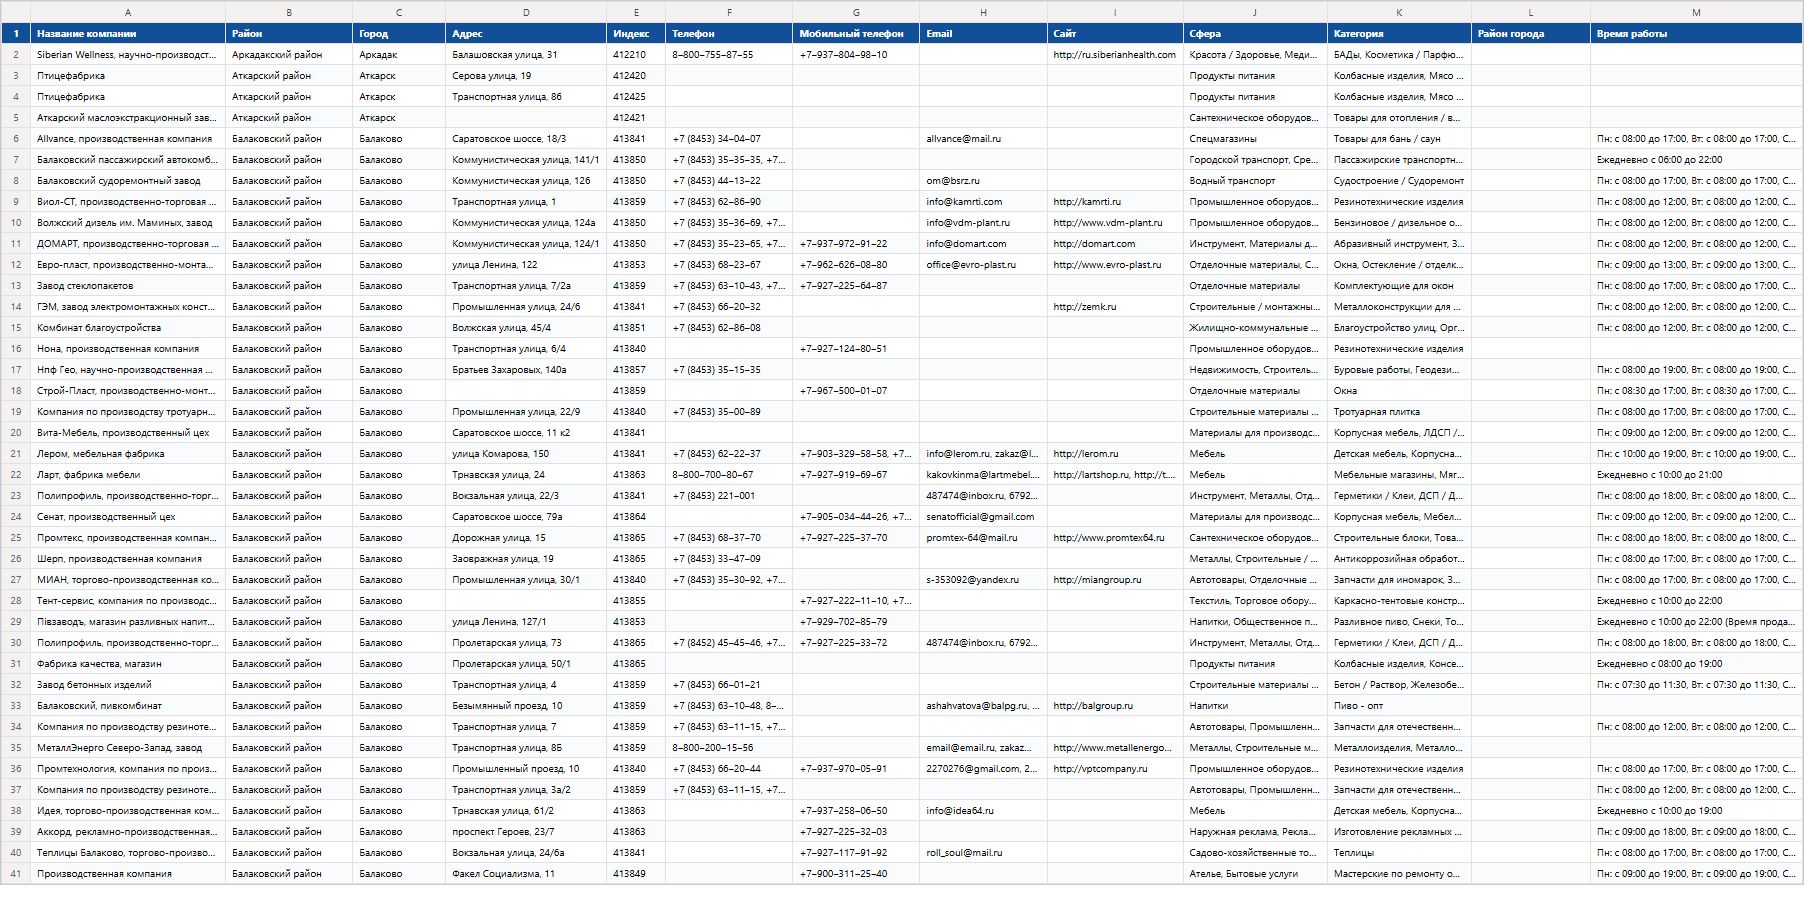Viewport: 1804px width, 902px height.
Task: Select column A header letter
Action: 128,13
